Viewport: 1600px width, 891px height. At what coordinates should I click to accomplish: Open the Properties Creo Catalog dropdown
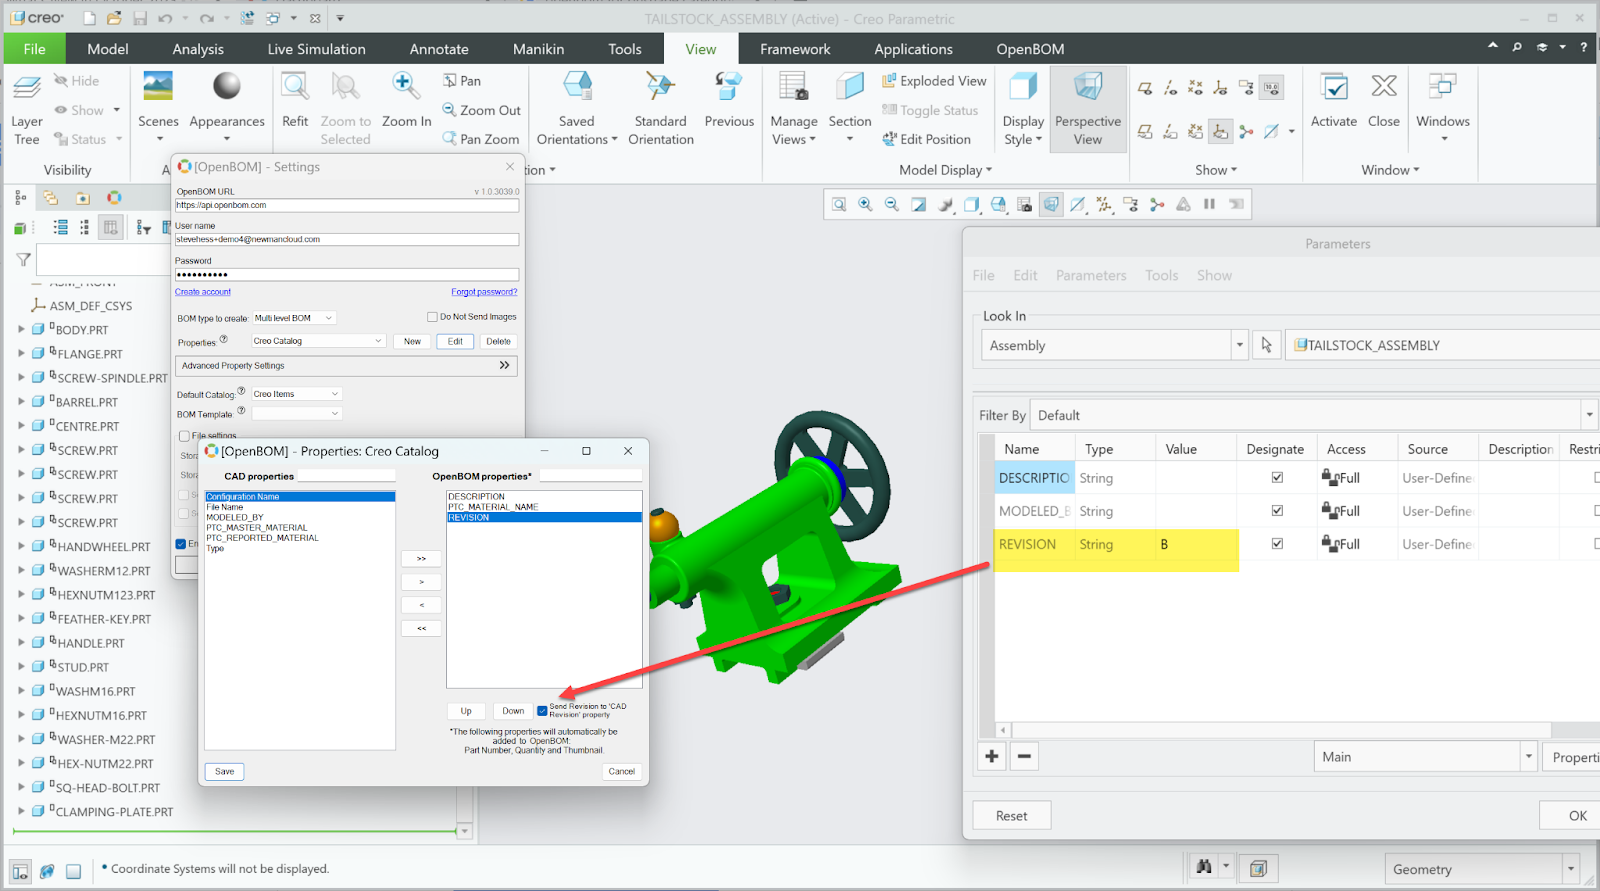click(x=318, y=341)
